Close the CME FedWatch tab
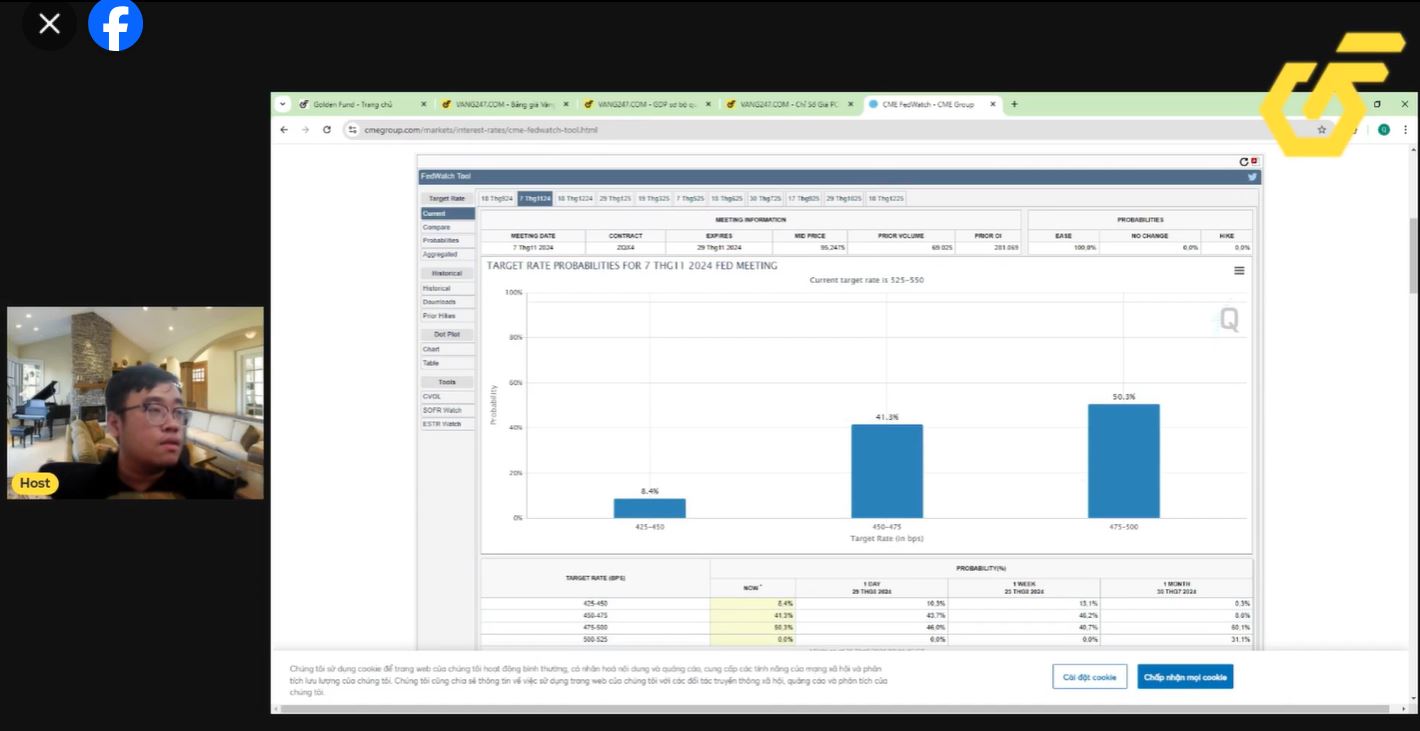Viewport: 1420px width, 731px height. 993,104
